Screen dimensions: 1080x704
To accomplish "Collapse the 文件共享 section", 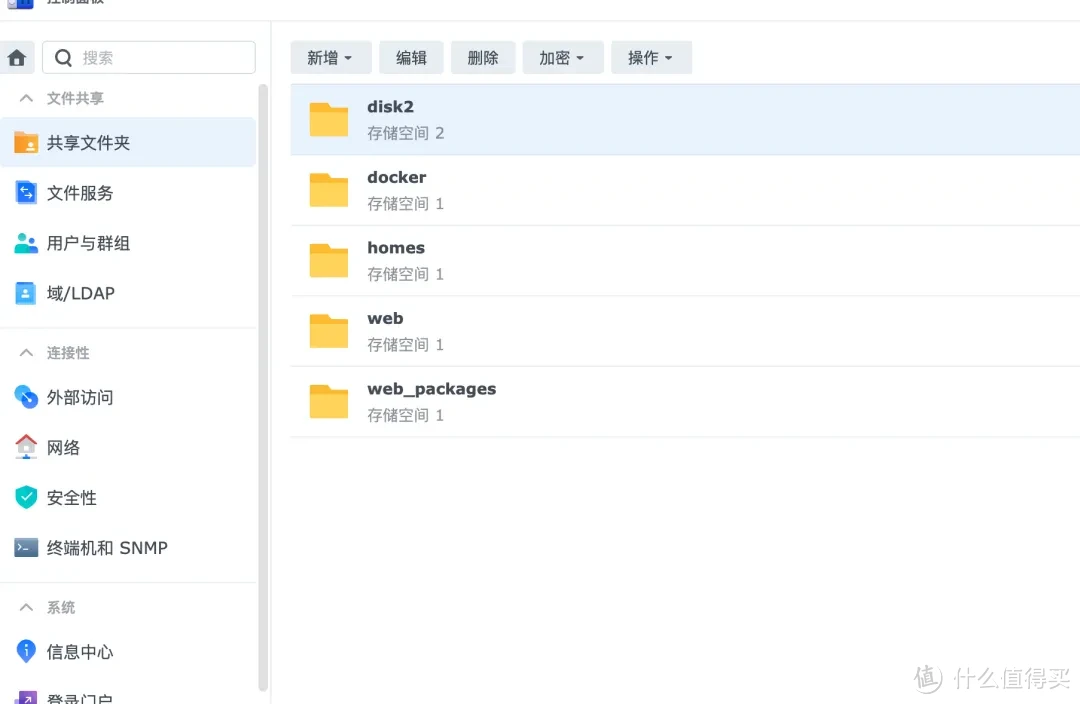I will pos(24,98).
